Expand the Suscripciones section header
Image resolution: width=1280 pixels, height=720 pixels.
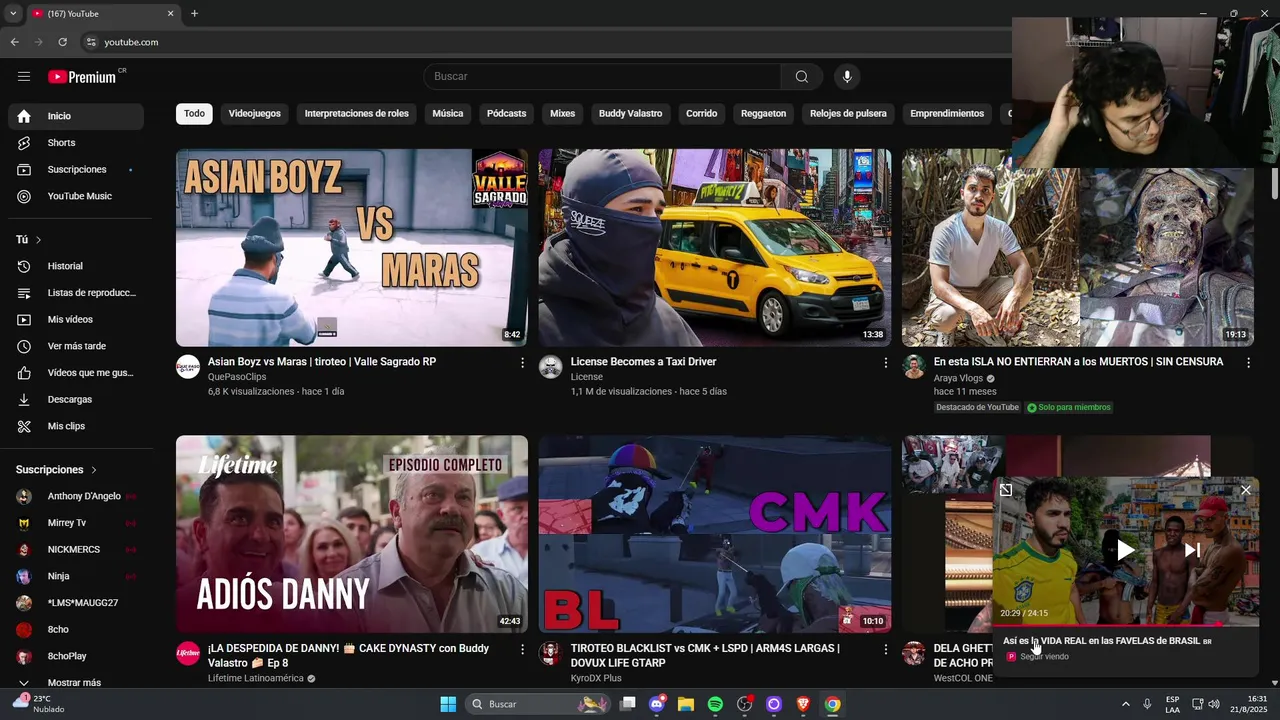[56, 470]
